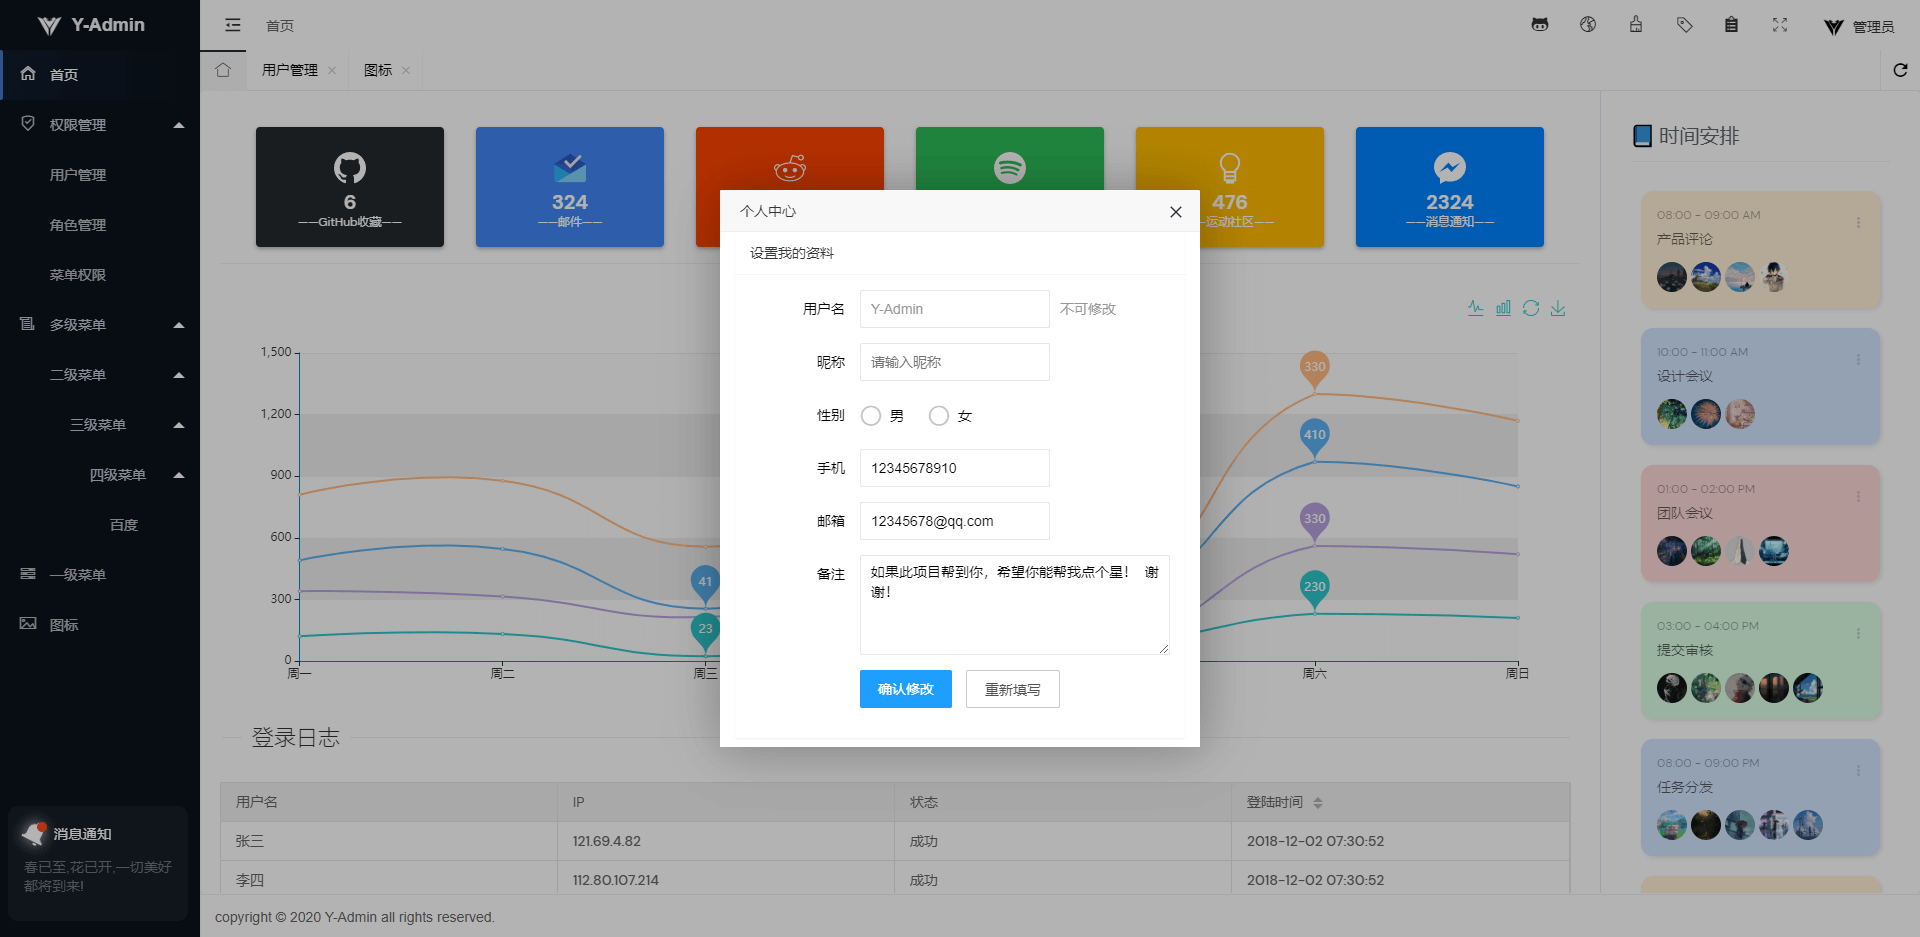Image resolution: width=1920 pixels, height=937 pixels.
Task: Collapse the sidebar with the hamburger toggle
Action: pyautogui.click(x=232, y=24)
